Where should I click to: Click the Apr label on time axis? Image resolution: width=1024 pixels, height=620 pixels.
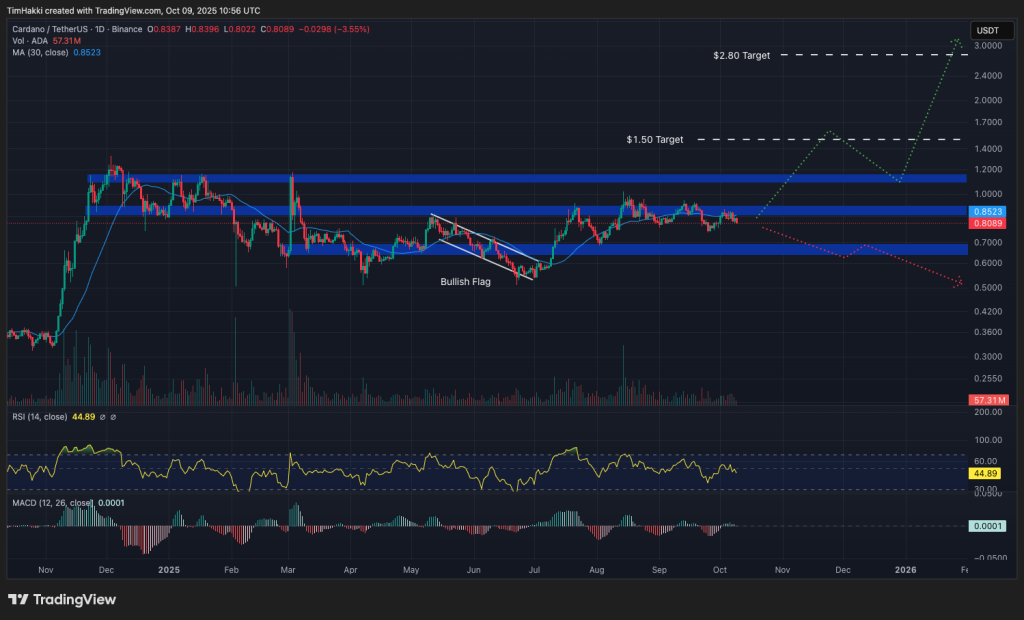pyautogui.click(x=351, y=570)
